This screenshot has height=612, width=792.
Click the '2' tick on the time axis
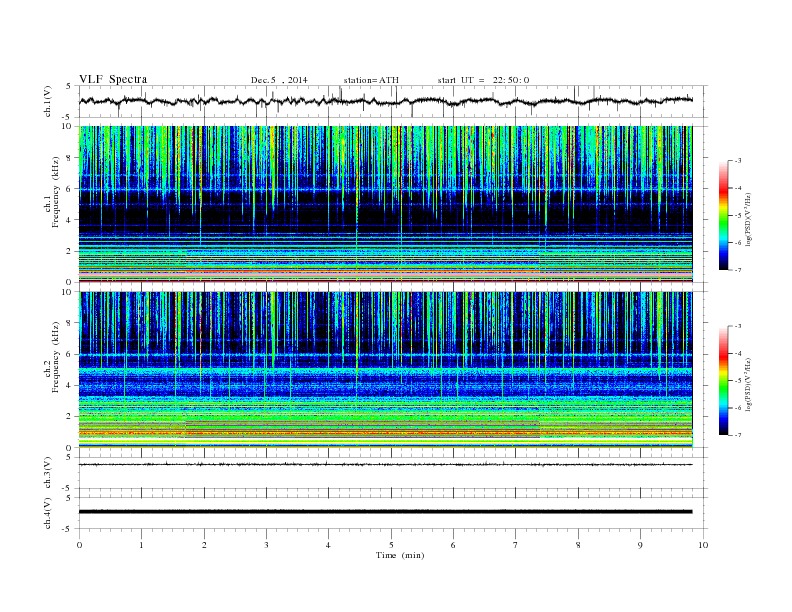coord(204,545)
